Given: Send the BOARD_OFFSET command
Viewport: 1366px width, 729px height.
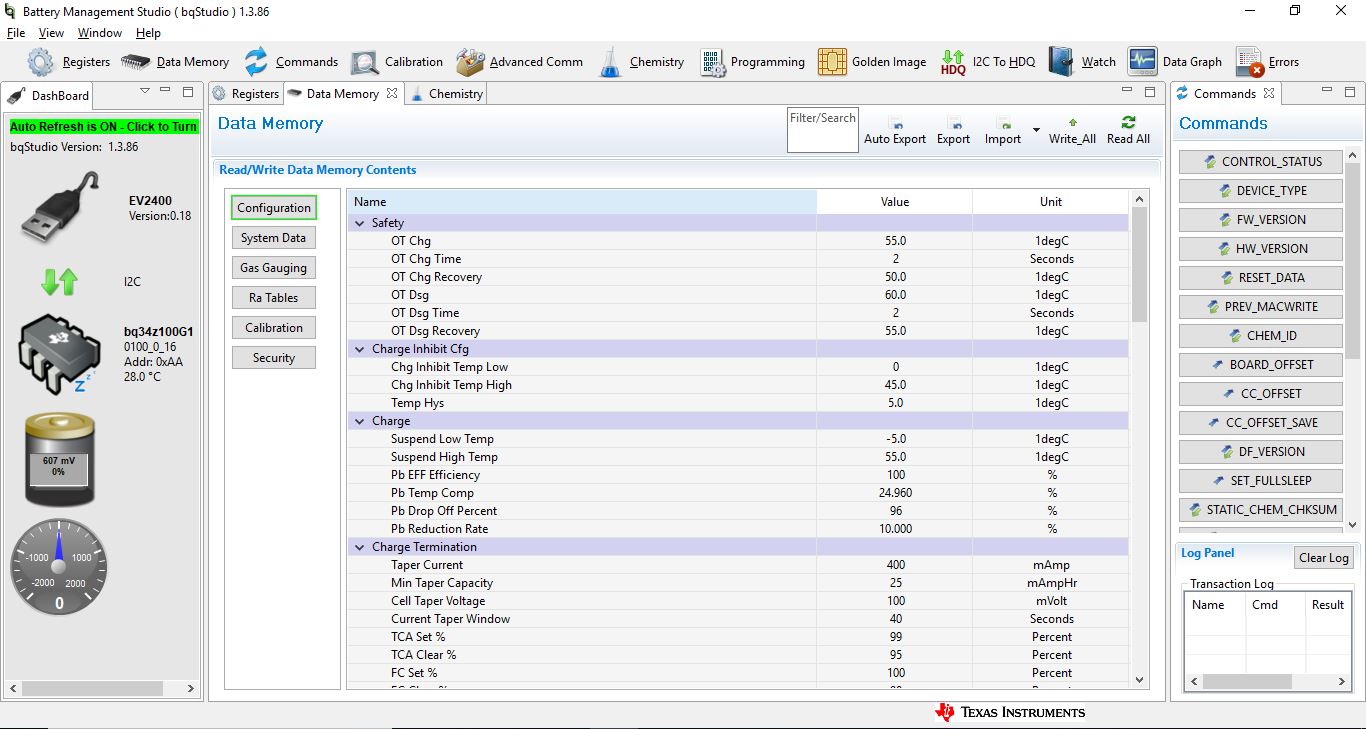Looking at the screenshot, I should click(1260, 365).
